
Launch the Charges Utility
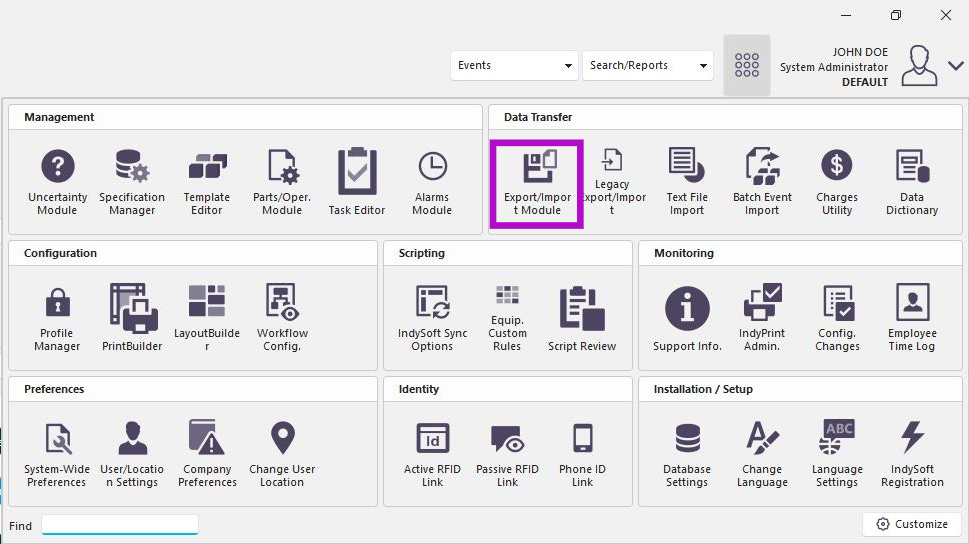pyautogui.click(x=837, y=181)
